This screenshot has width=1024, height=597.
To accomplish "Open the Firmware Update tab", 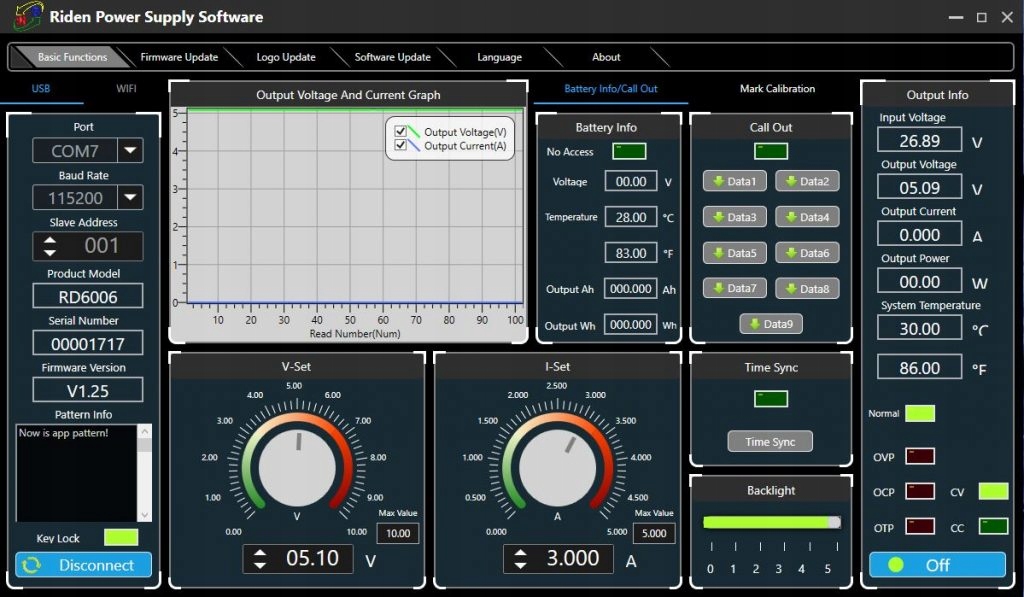I will click(x=179, y=57).
